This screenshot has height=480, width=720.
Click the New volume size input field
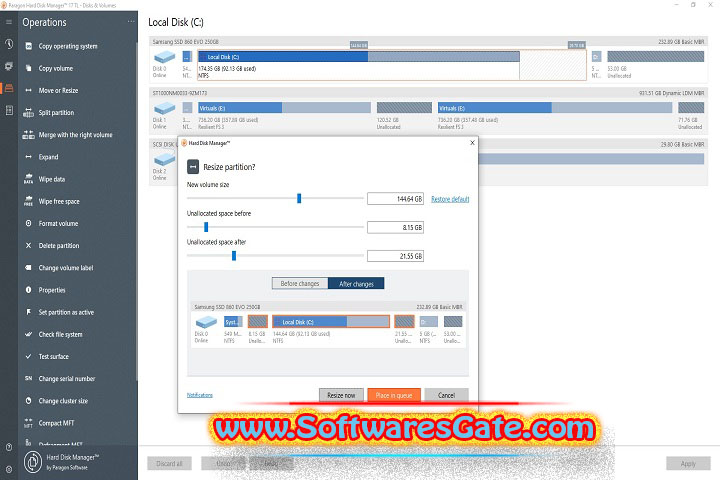coord(395,199)
